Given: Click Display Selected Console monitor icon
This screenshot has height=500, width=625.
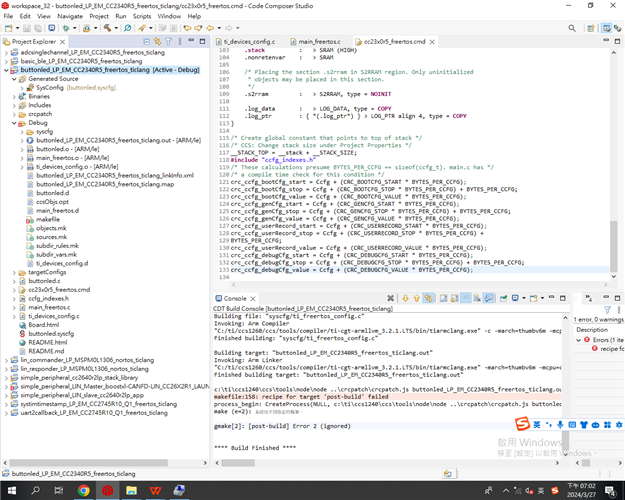Looking at the screenshot, I should (x=515, y=298).
